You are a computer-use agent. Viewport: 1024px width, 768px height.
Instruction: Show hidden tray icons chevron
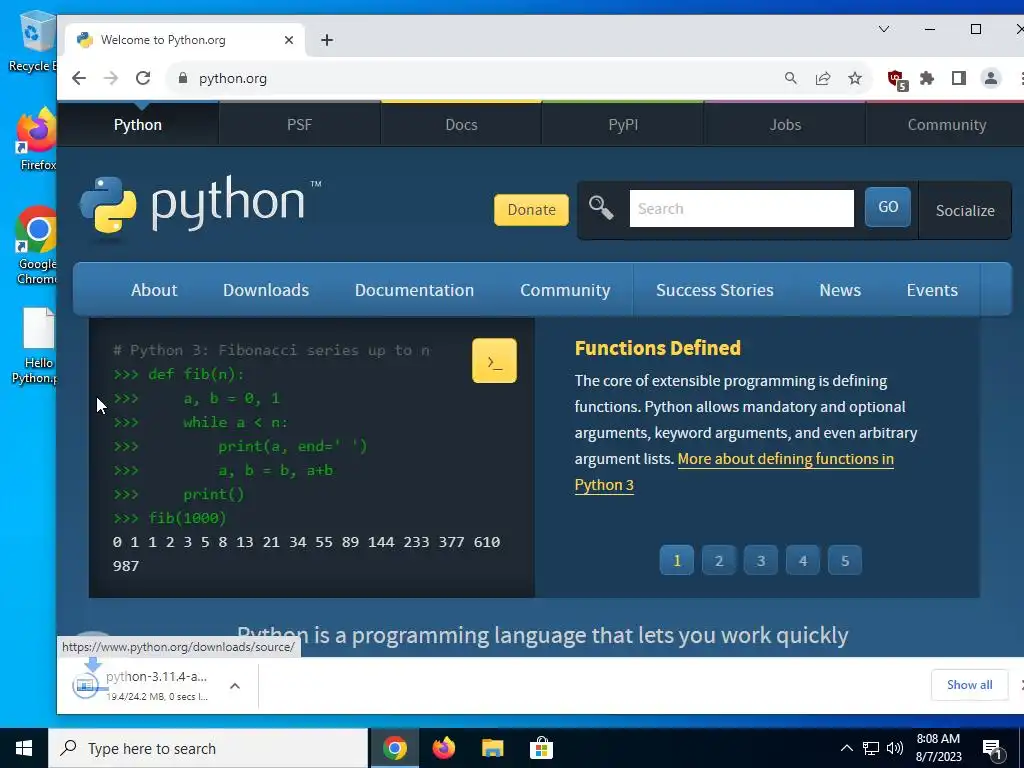(846, 748)
